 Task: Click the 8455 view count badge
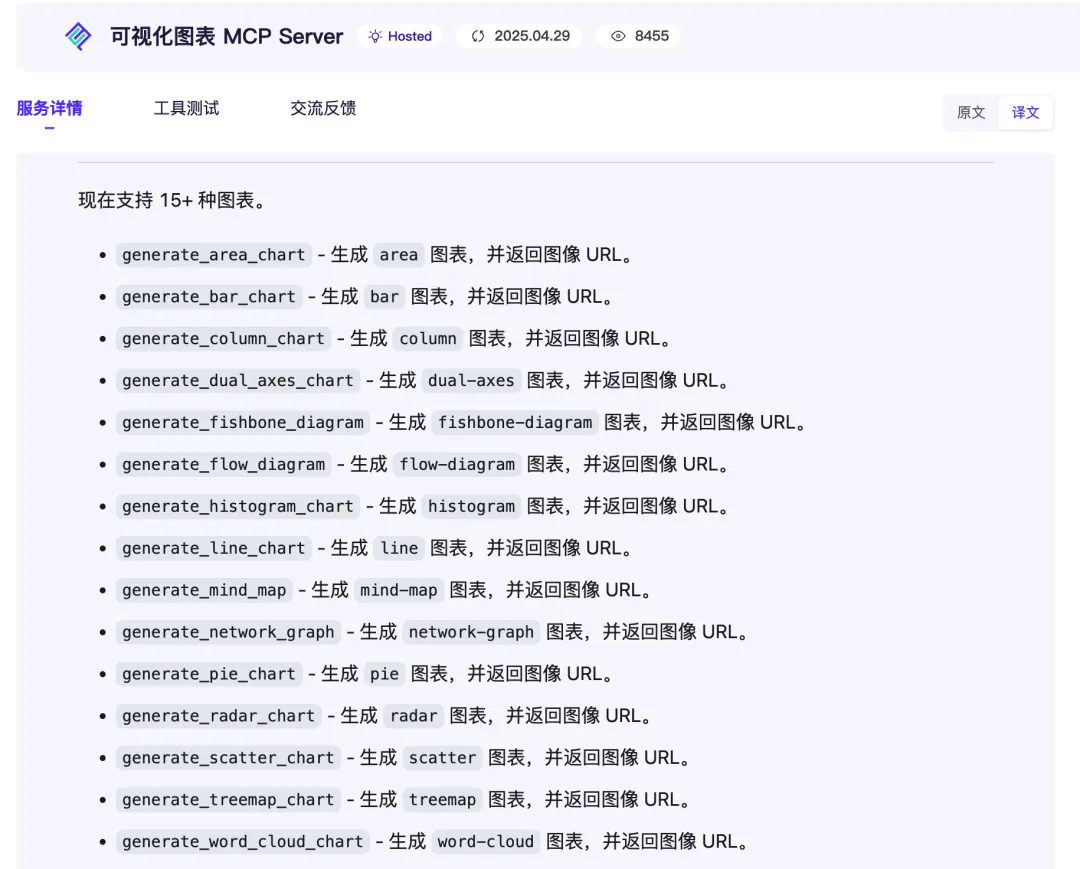point(638,36)
